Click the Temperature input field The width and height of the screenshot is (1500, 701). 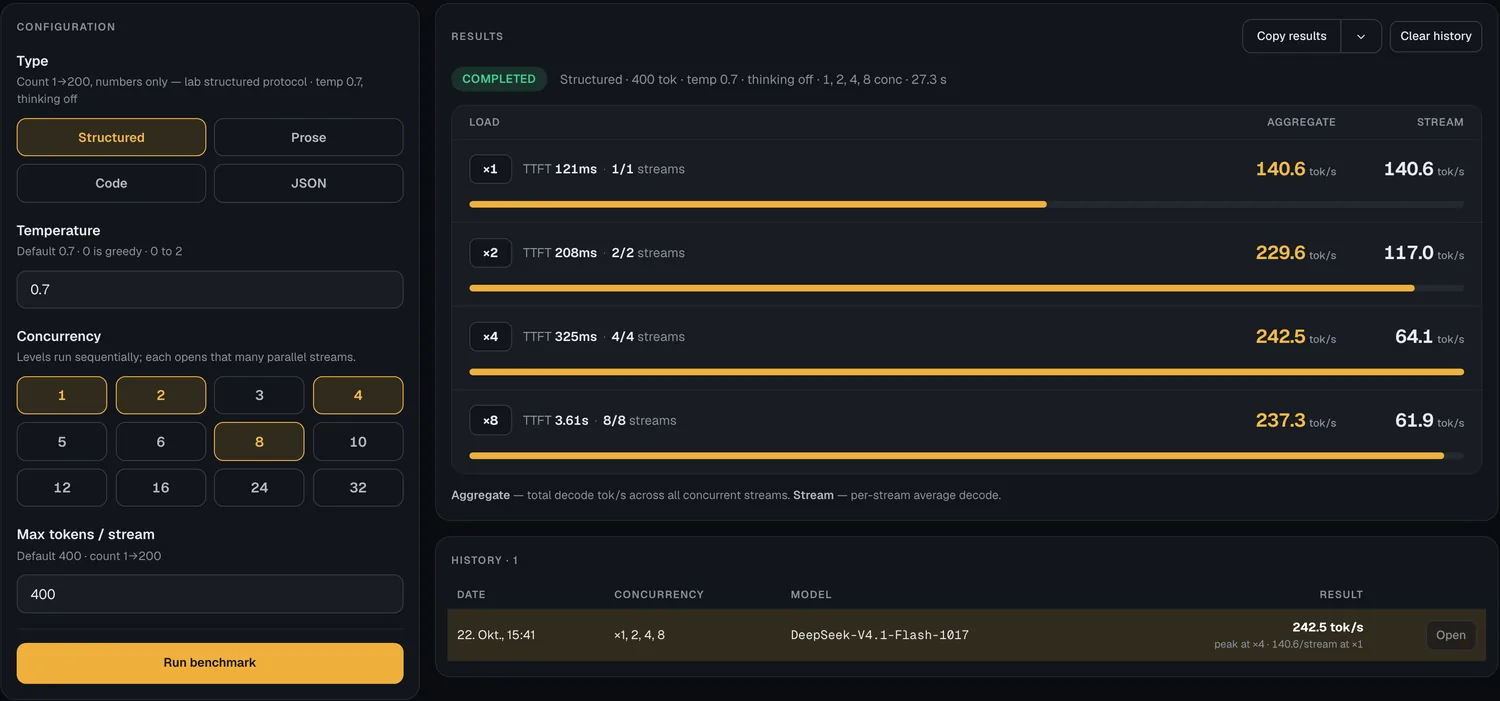[210, 289]
